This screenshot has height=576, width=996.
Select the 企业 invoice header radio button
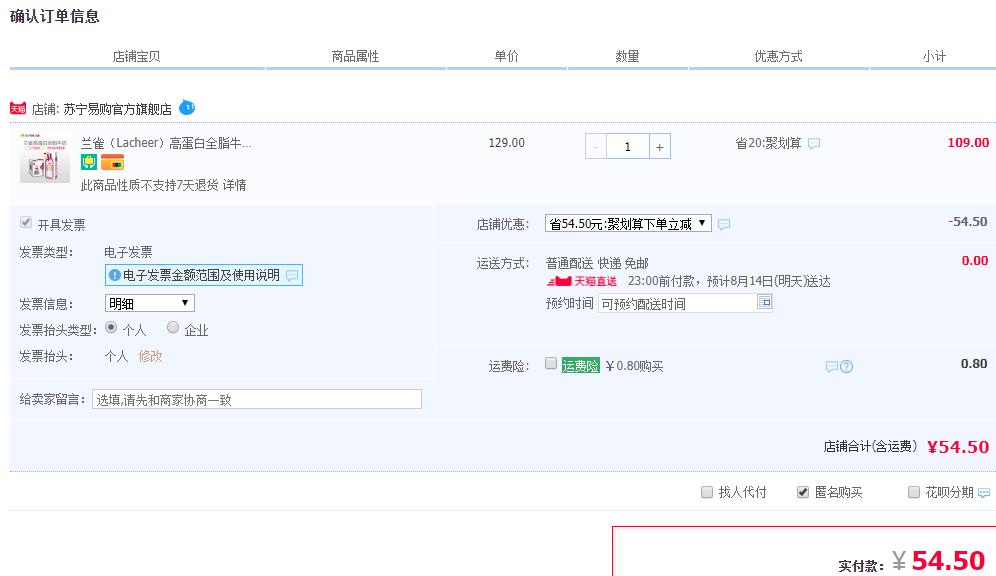(173, 328)
